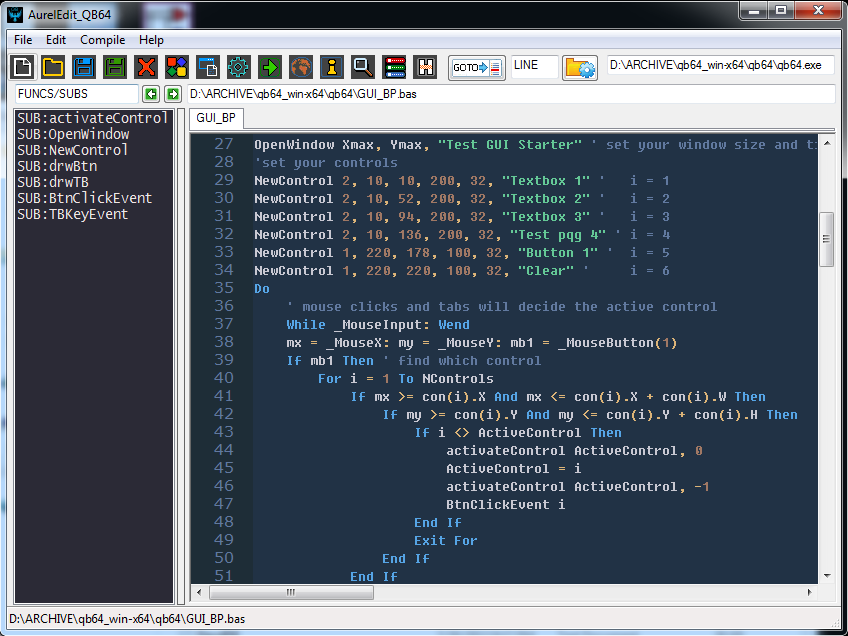
Task: Click the horizontal scroll right arrow
Action: [809, 592]
